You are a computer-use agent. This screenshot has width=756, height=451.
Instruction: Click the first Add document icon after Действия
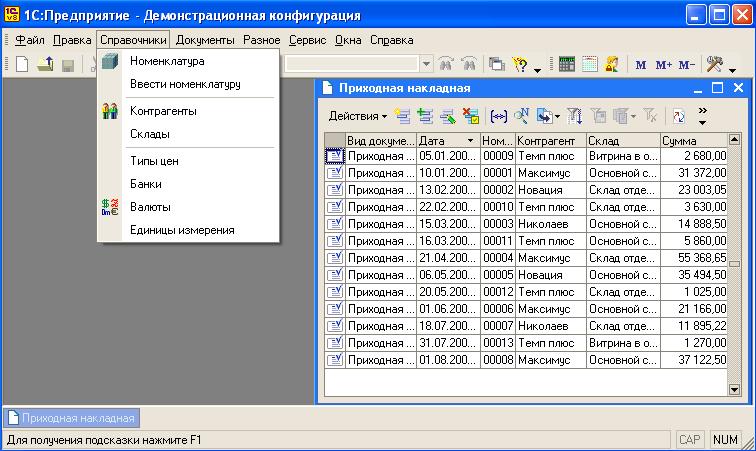(402, 116)
